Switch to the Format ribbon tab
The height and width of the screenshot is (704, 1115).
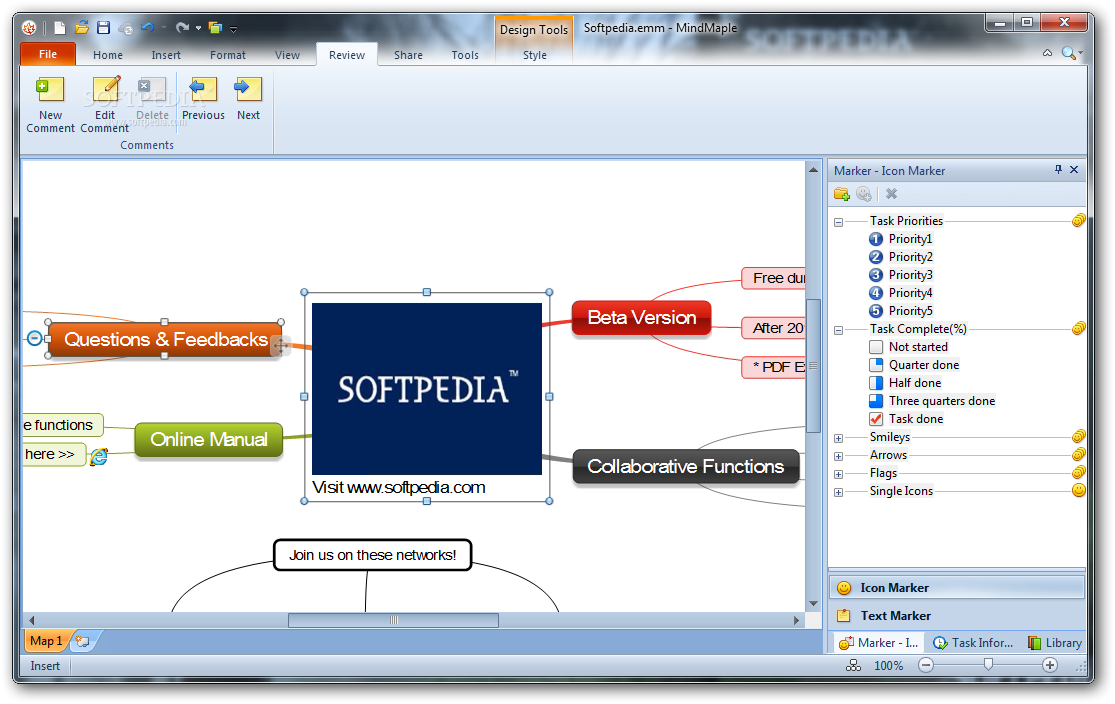point(228,55)
